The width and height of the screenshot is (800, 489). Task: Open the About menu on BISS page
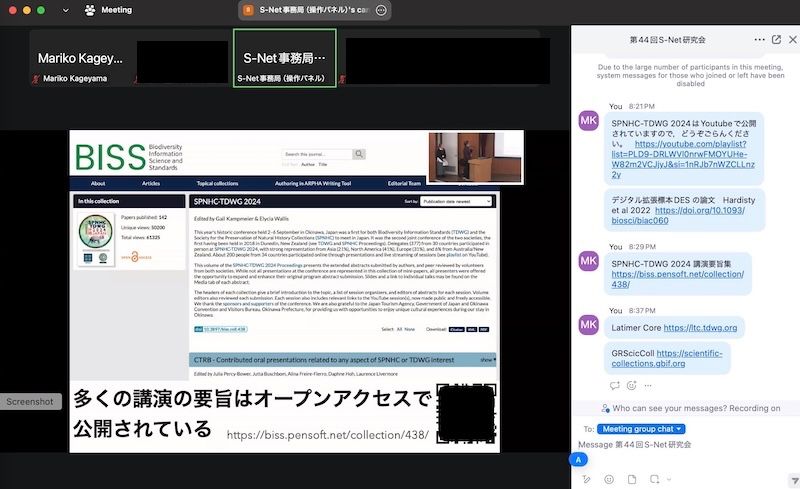point(98,183)
